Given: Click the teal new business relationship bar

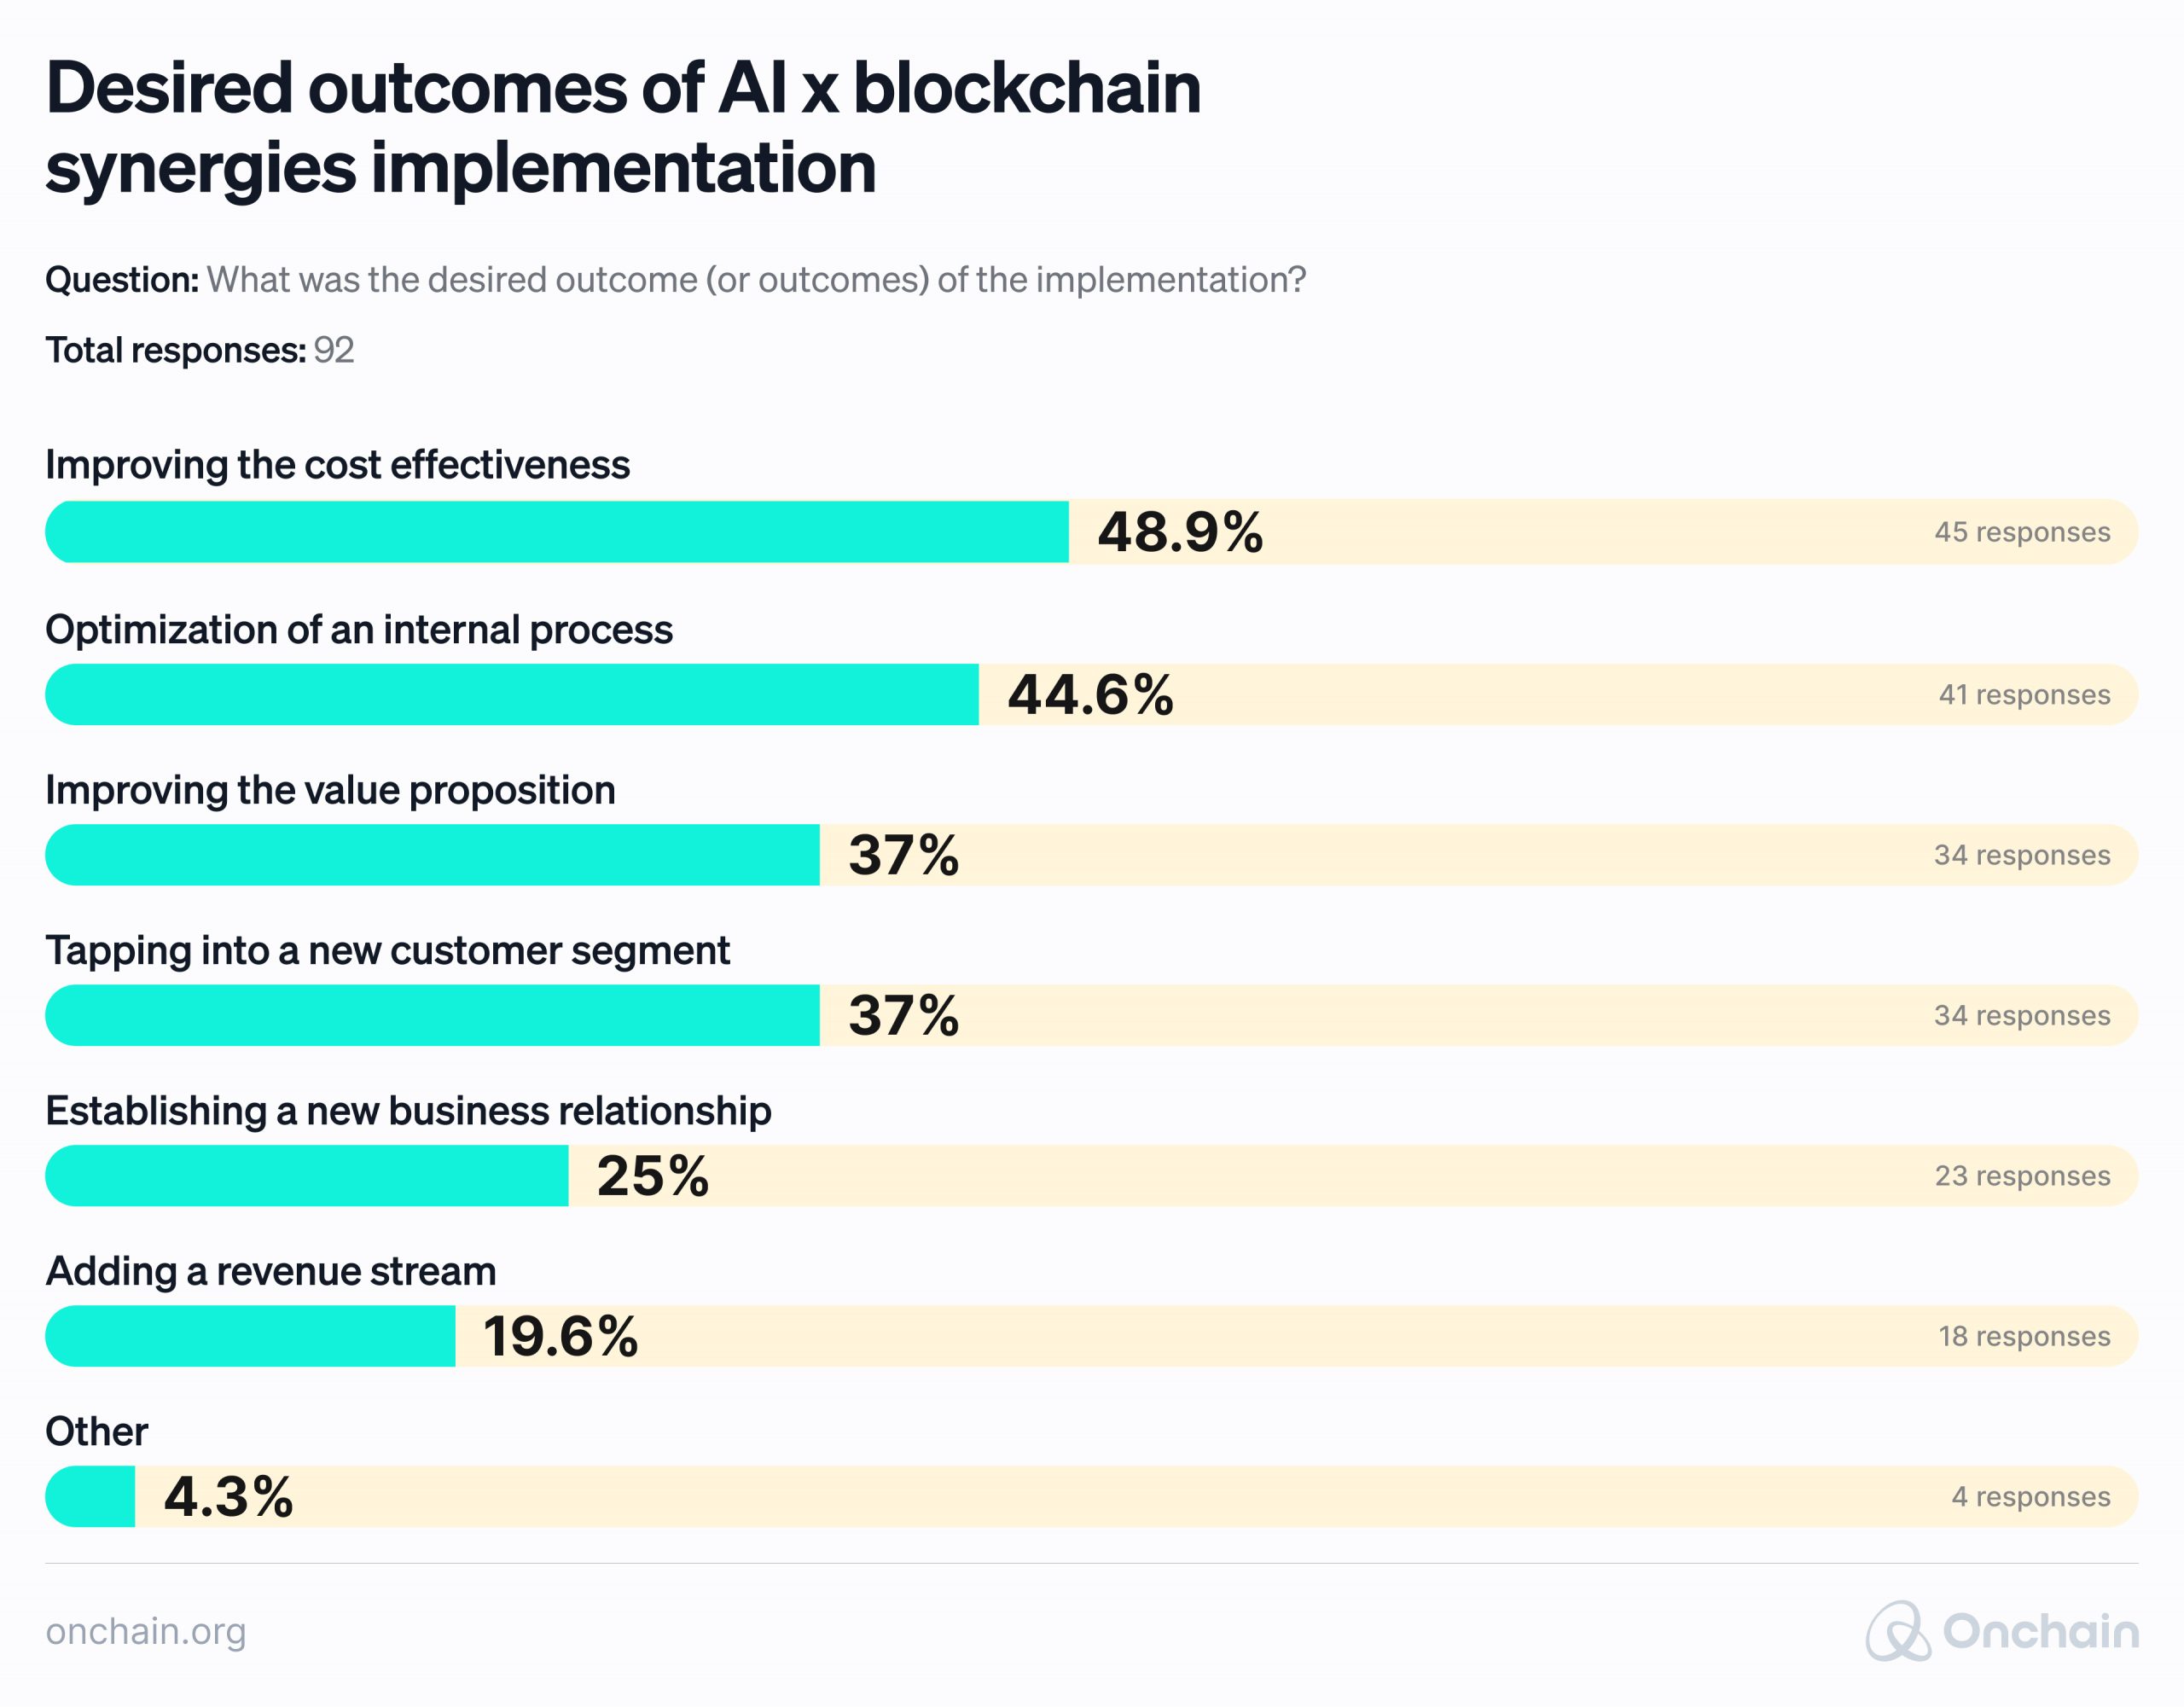Looking at the screenshot, I should coord(307,1176).
